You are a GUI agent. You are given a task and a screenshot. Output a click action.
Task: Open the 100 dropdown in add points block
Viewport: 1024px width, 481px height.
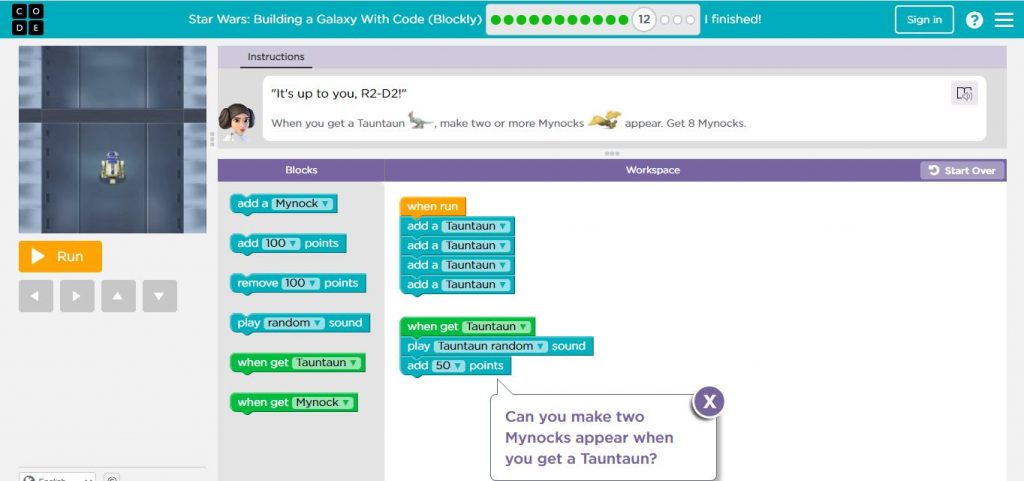(281, 243)
